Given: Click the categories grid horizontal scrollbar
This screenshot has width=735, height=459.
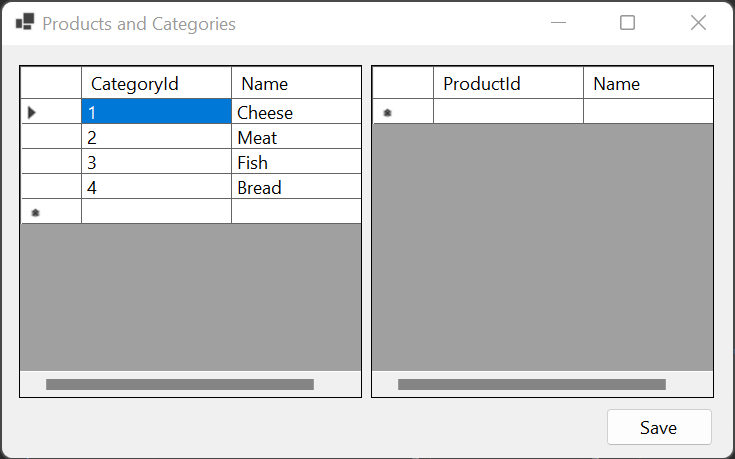Looking at the screenshot, I should tap(180, 384).
